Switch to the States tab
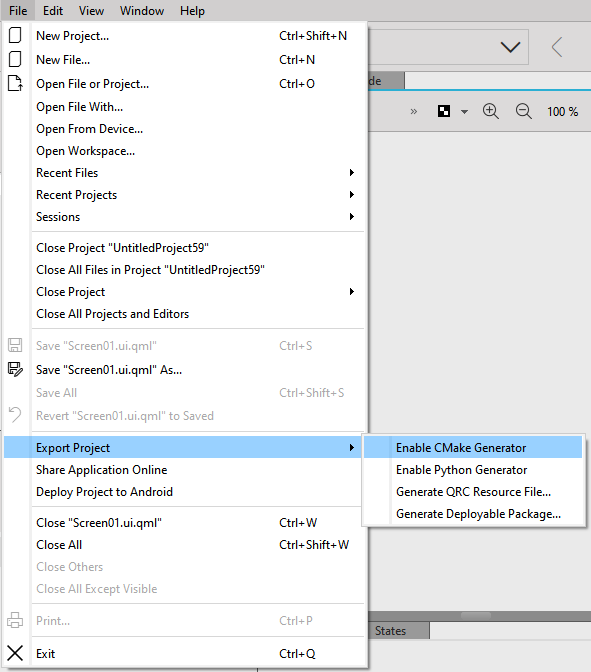This screenshot has width=591, height=672. tap(399, 630)
